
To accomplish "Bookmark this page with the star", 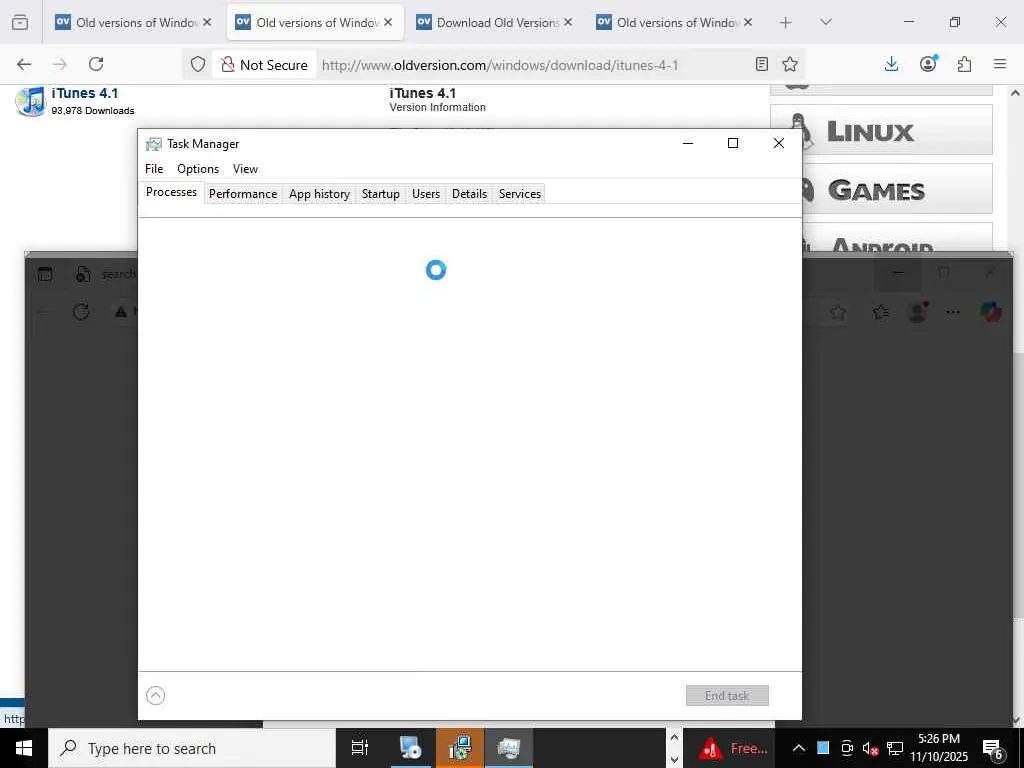I will point(790,64).
